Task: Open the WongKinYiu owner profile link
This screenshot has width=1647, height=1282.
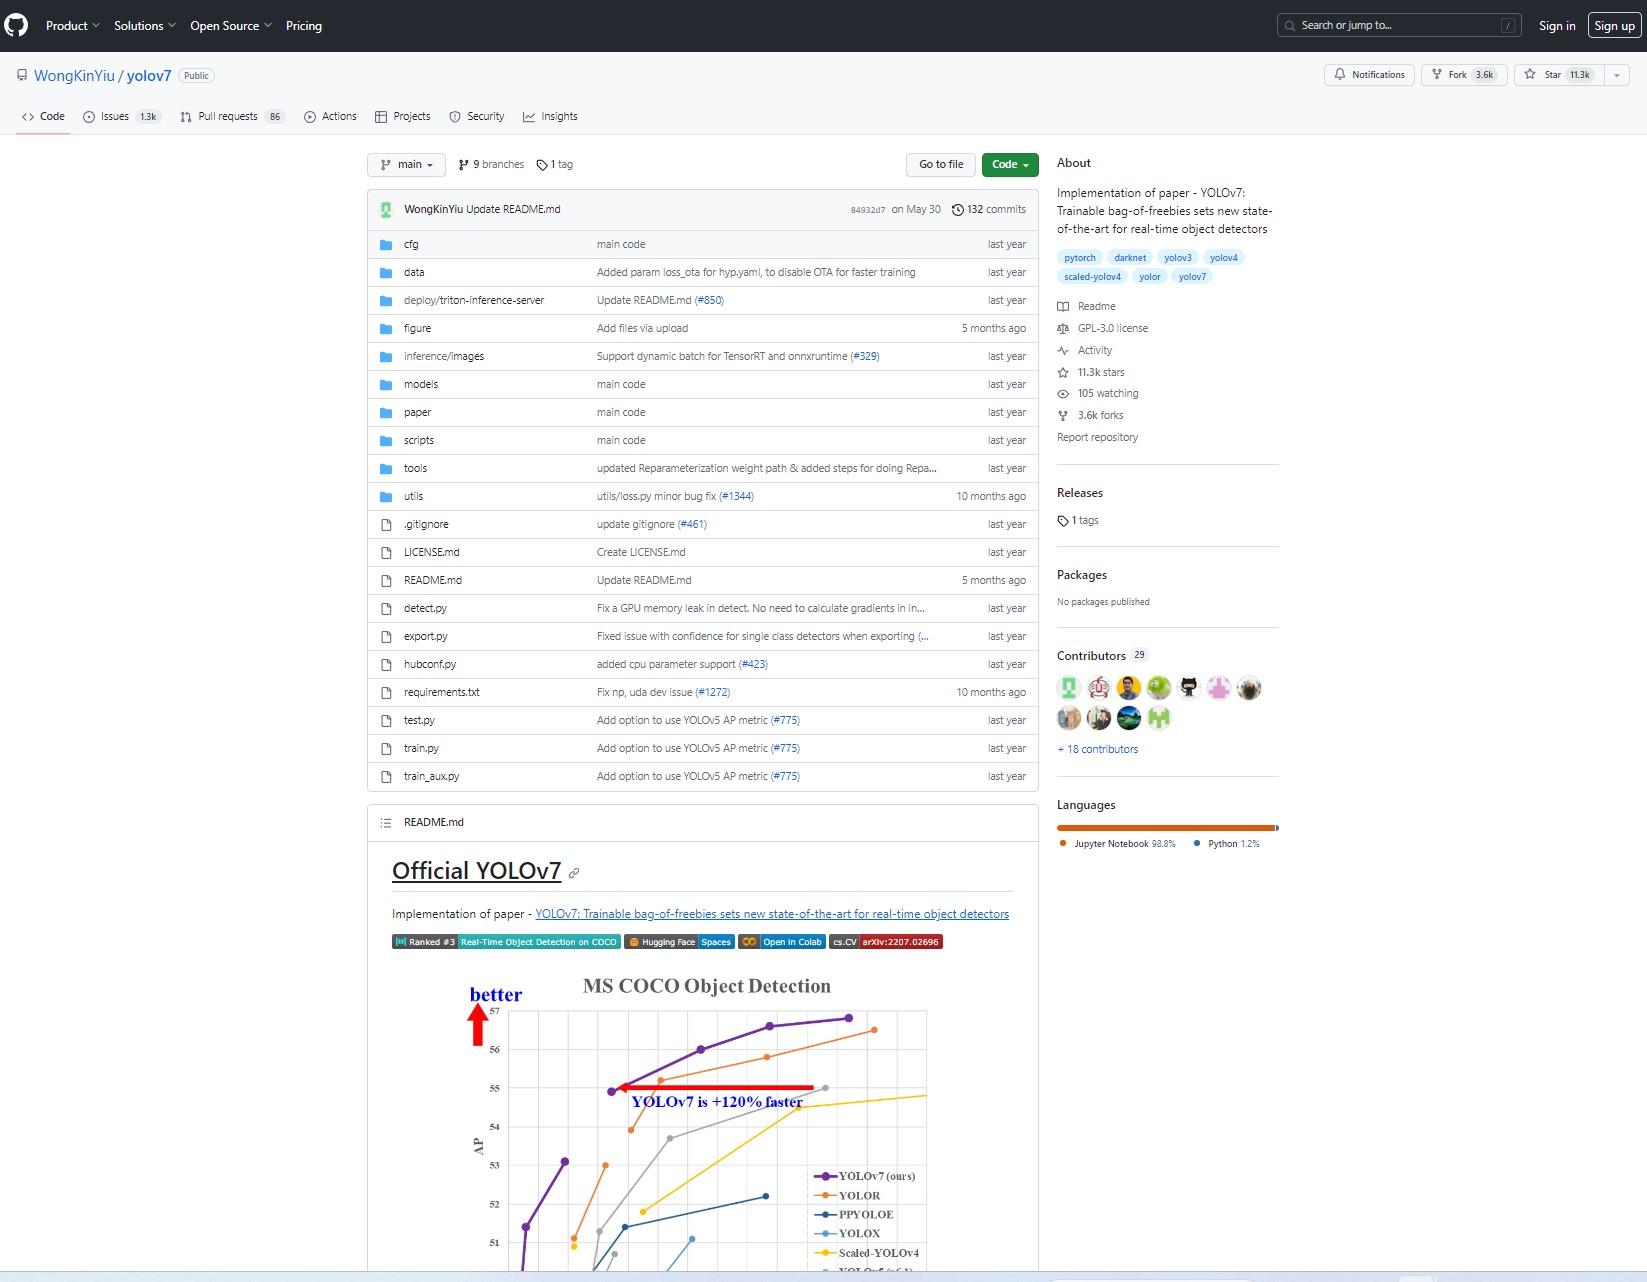Action: [74, 76]
